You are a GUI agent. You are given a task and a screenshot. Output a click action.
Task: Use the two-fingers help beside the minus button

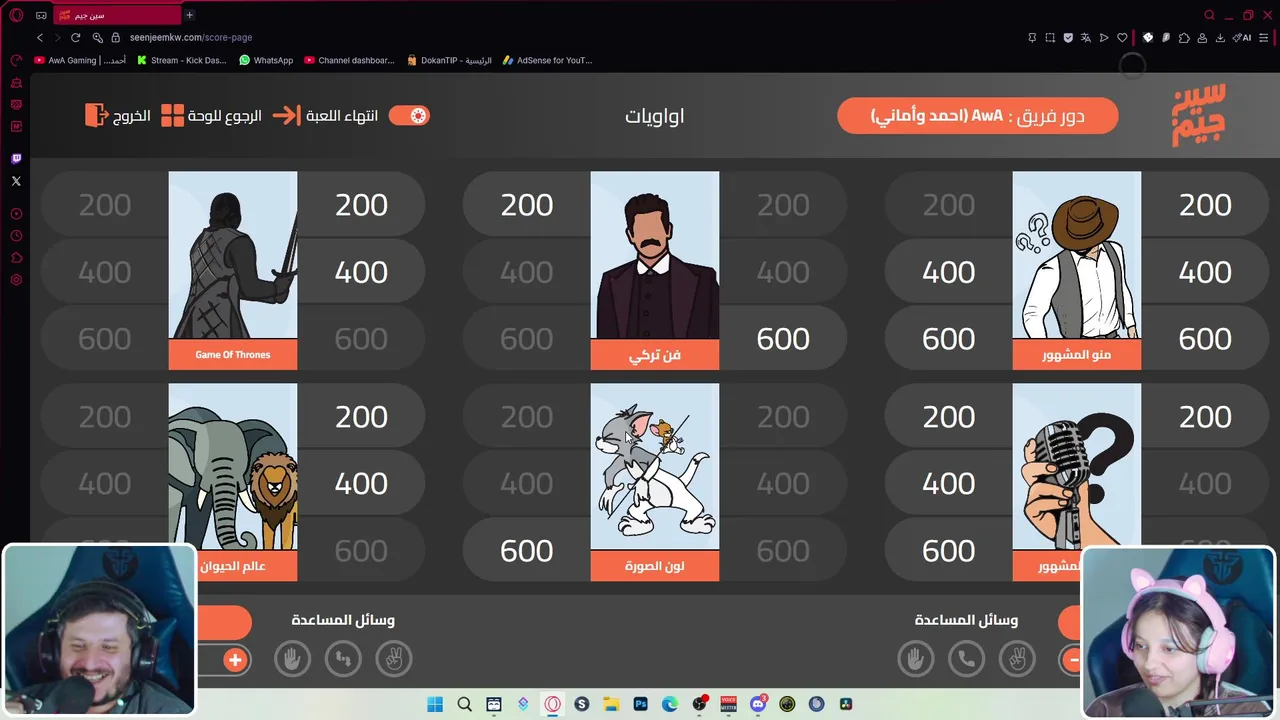[1017, 659]
